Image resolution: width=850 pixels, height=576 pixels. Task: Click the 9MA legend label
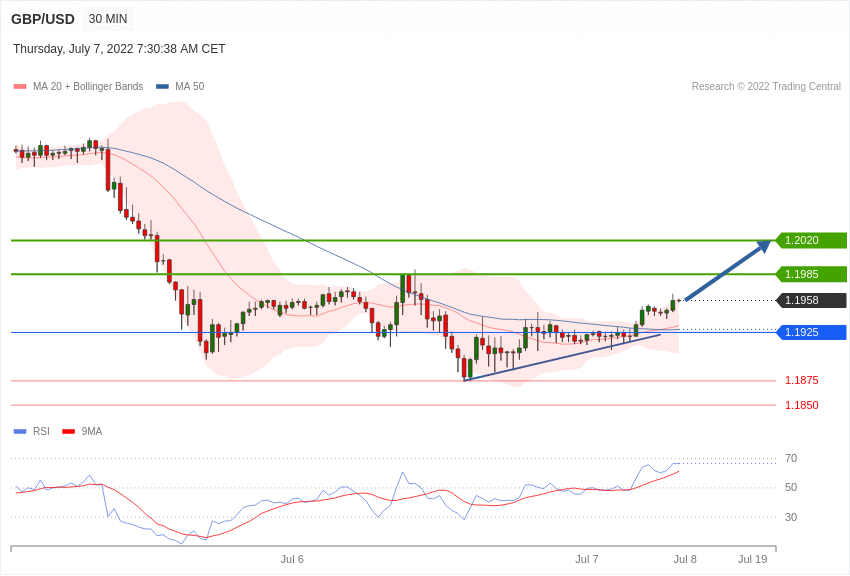tap(92, 431)
